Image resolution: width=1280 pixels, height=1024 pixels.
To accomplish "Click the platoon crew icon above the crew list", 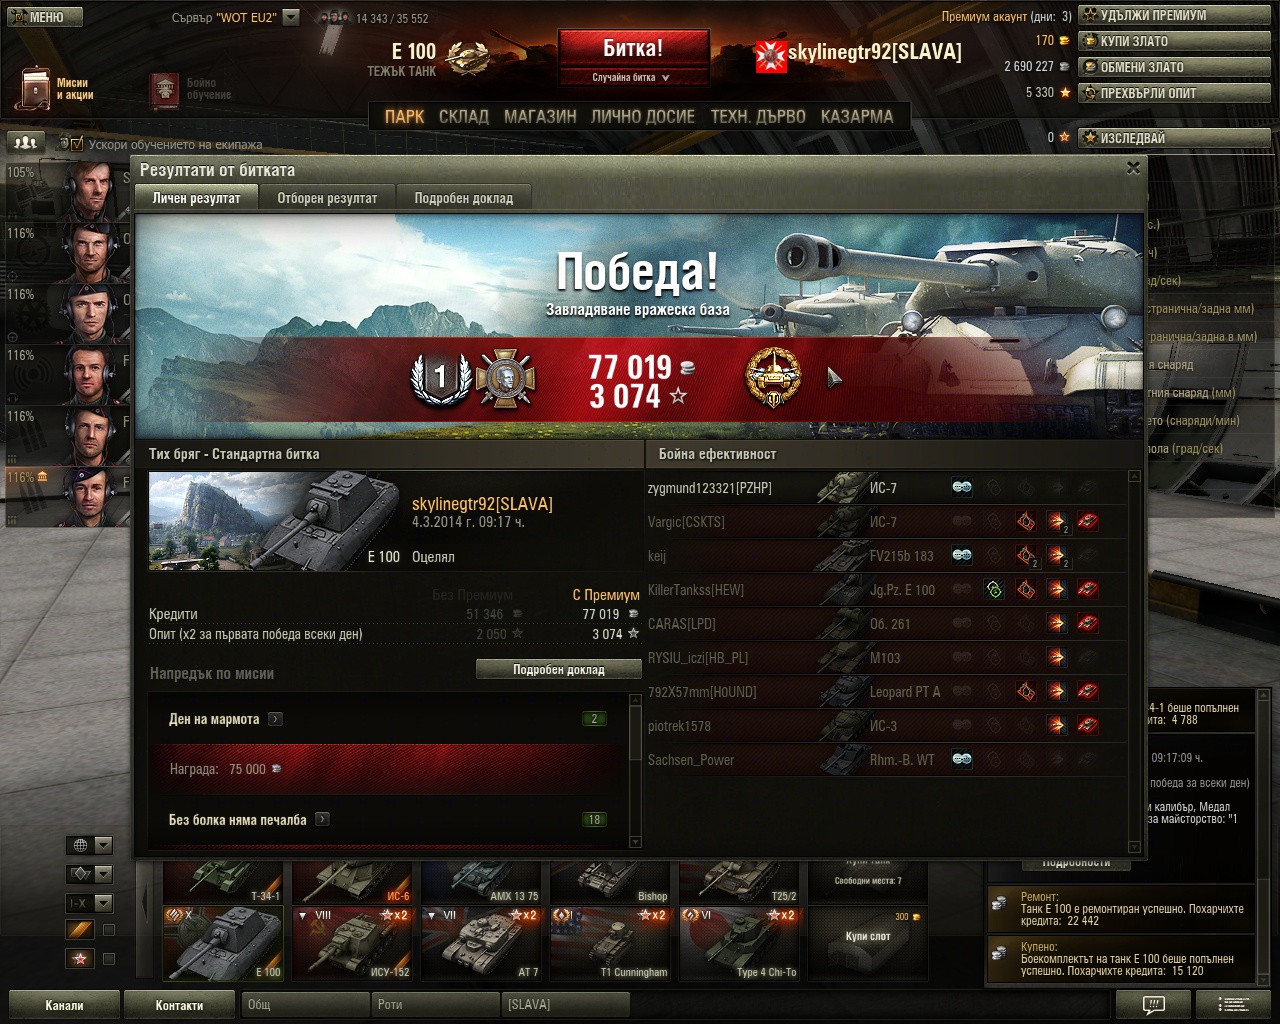I will 26,143.
